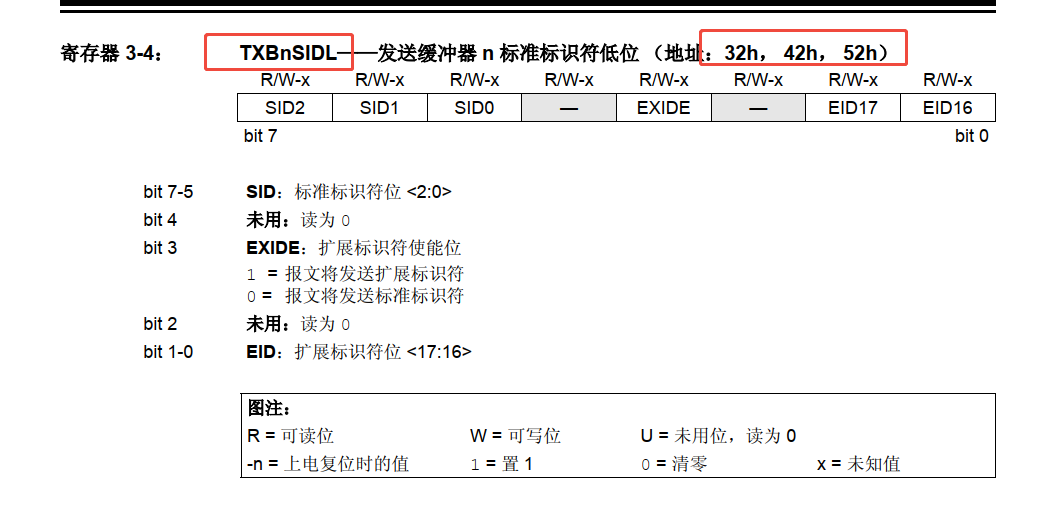Click legend entry 'R = 可读位'

[290, 435]
